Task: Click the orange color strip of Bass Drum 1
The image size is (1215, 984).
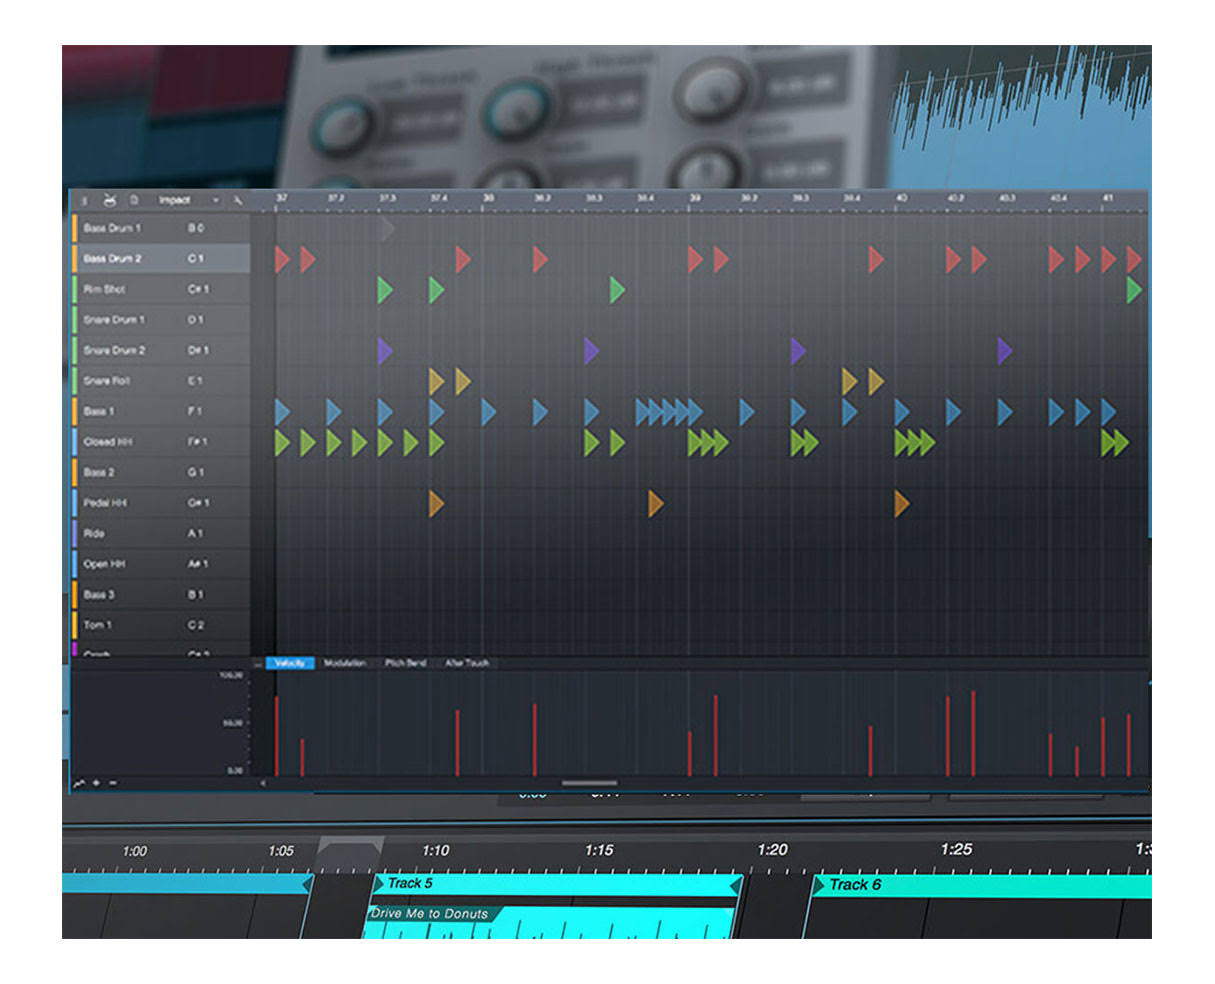Action: pyautogui.click(x=74, y=228)
